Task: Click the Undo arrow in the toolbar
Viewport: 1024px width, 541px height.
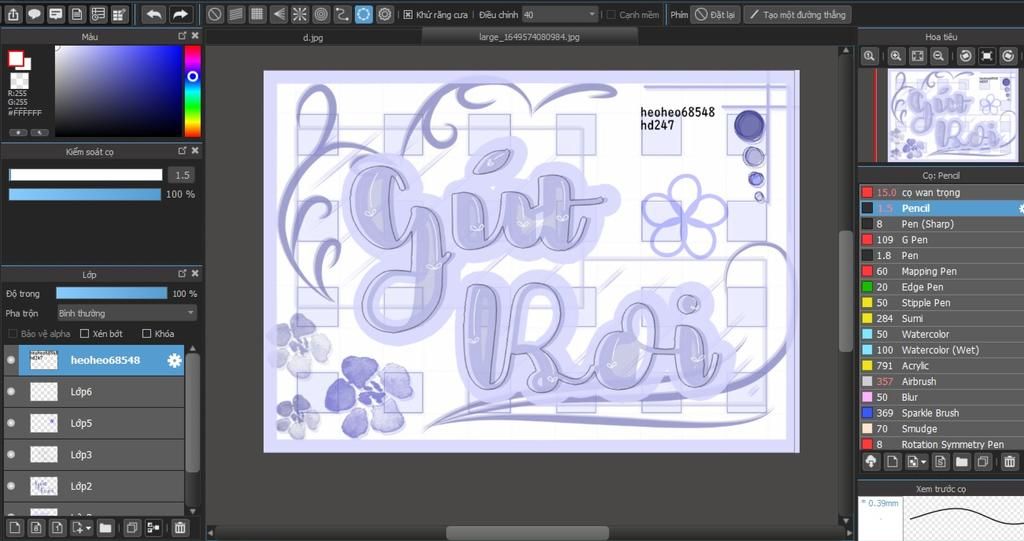Action: (x=154, y=14)
